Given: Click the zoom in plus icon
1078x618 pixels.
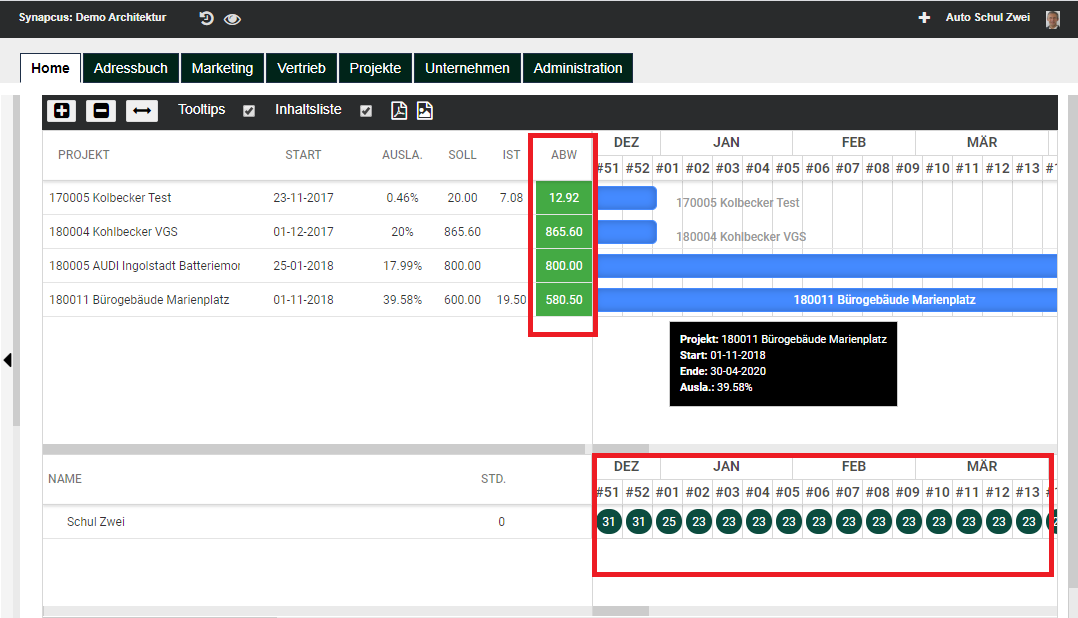Looking at the screenshot, I should (x=61, y=111).
